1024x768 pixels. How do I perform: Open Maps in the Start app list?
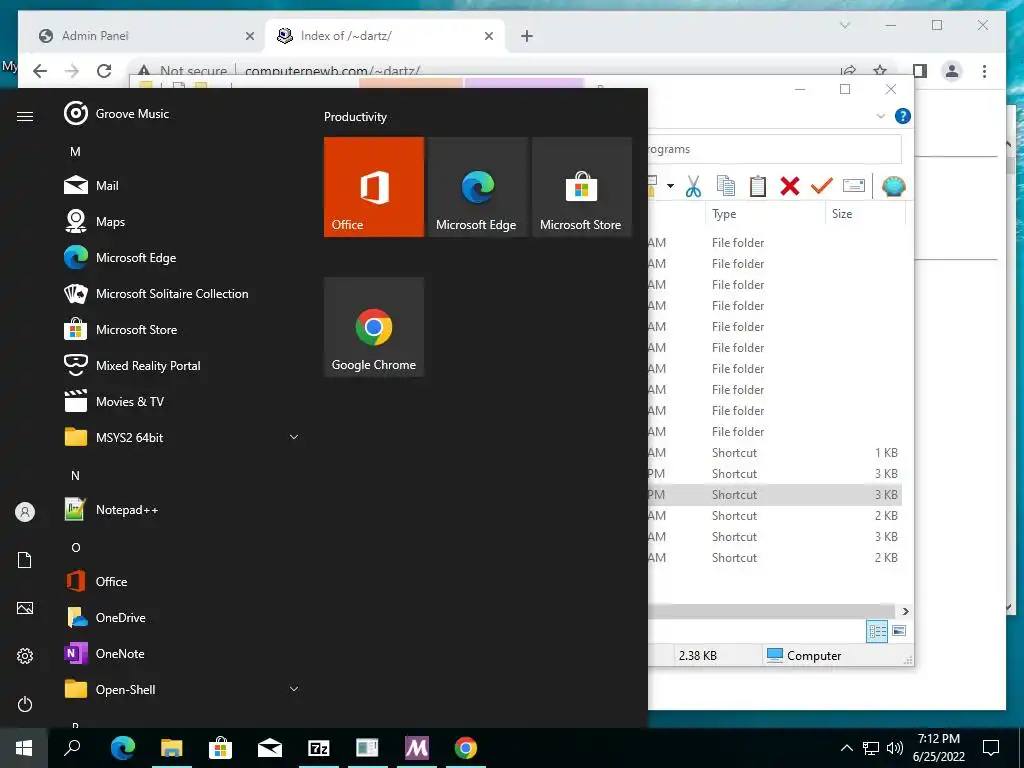(x=183, y=221)
